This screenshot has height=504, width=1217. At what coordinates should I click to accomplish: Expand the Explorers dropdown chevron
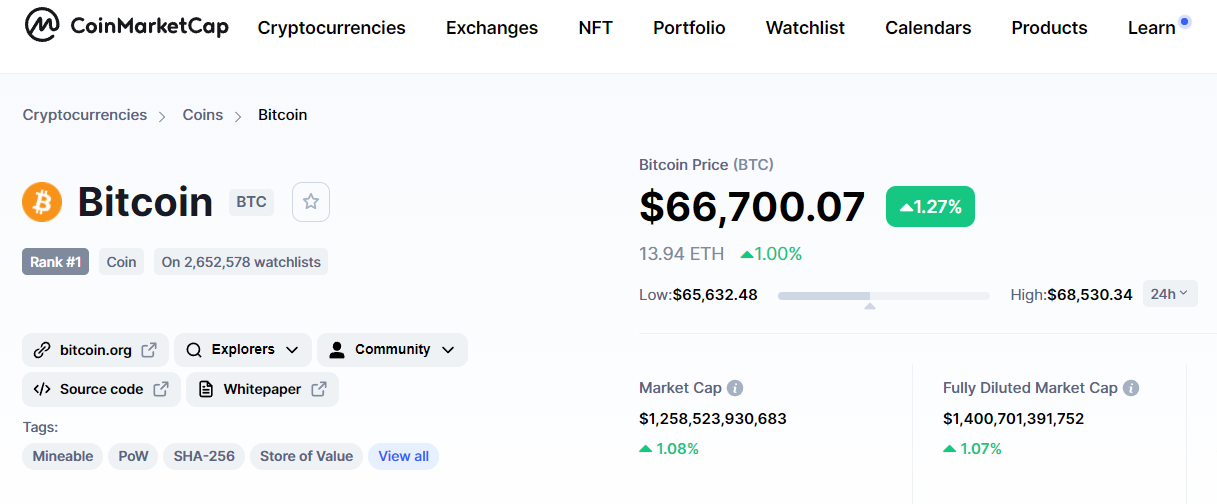click(292, 350)
